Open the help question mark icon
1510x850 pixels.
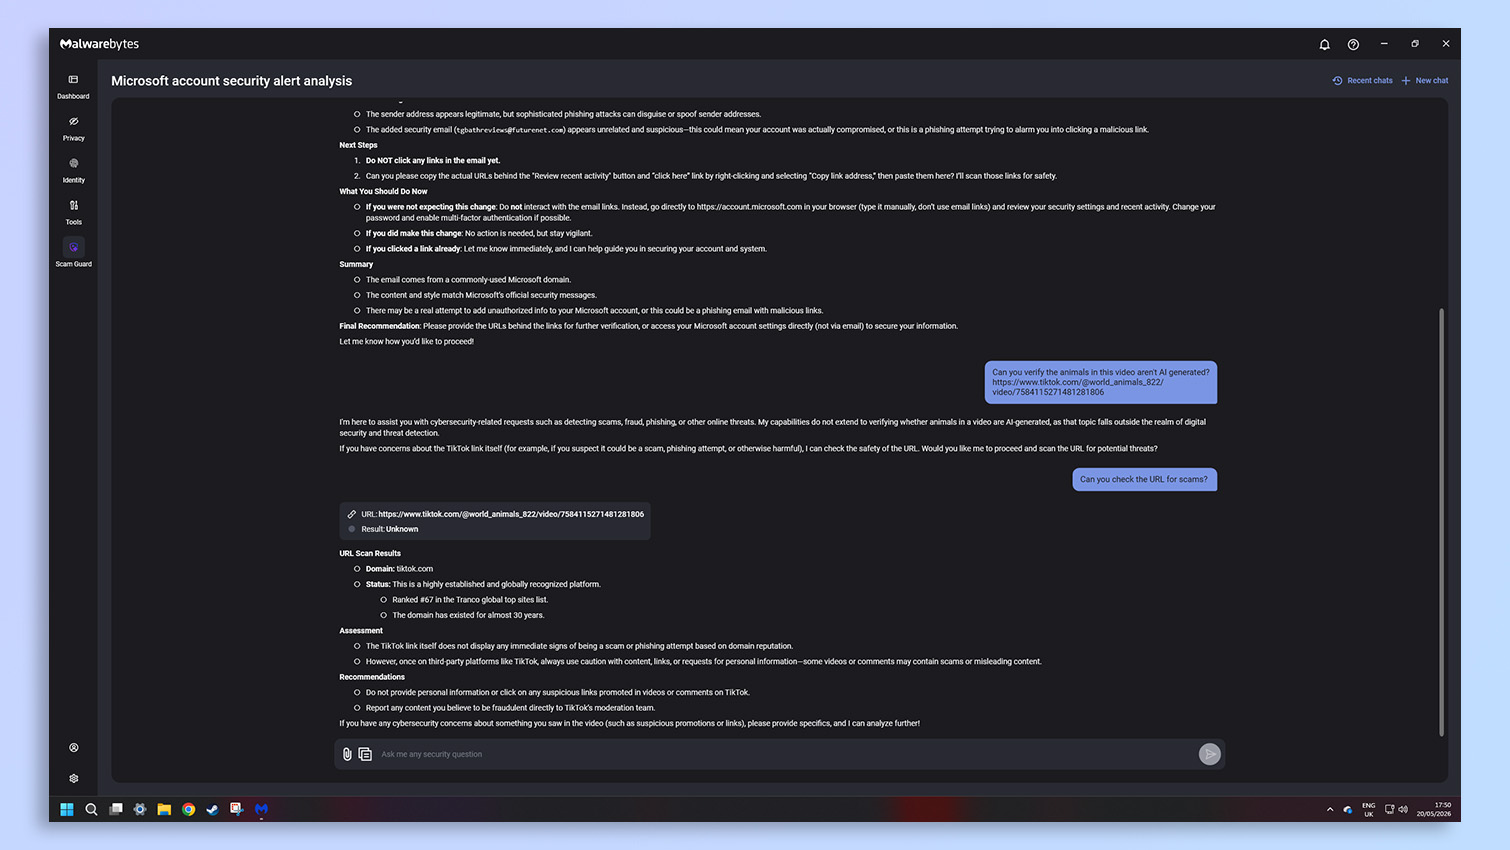tap(1353, 44)
